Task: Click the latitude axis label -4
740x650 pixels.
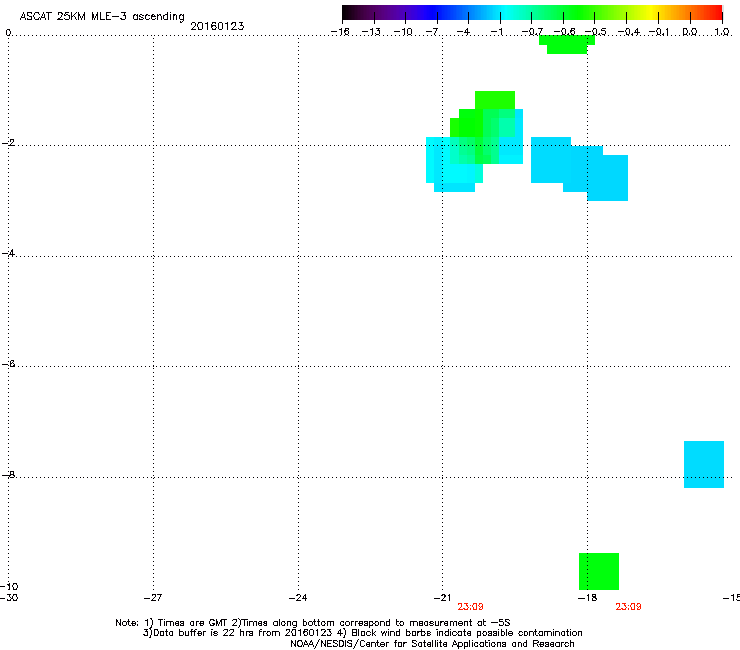Action: [8, 253]
